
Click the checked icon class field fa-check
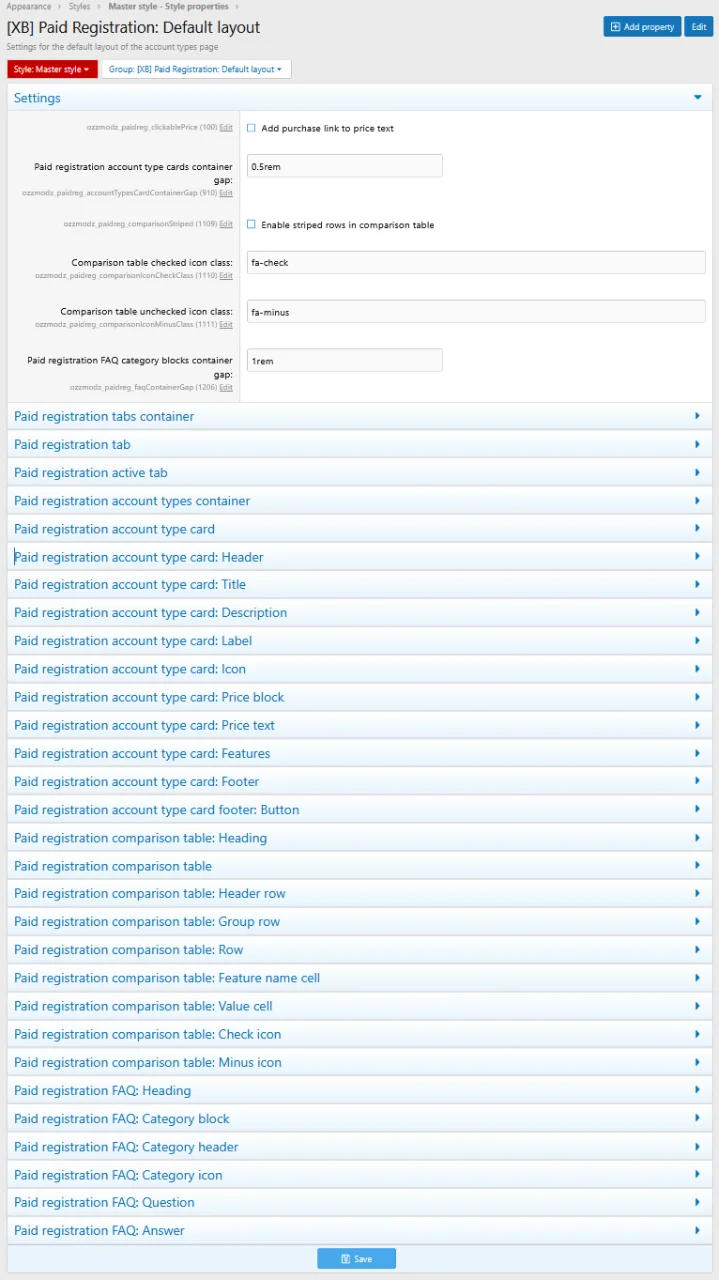pyautogui.click(x=476, y=263)
